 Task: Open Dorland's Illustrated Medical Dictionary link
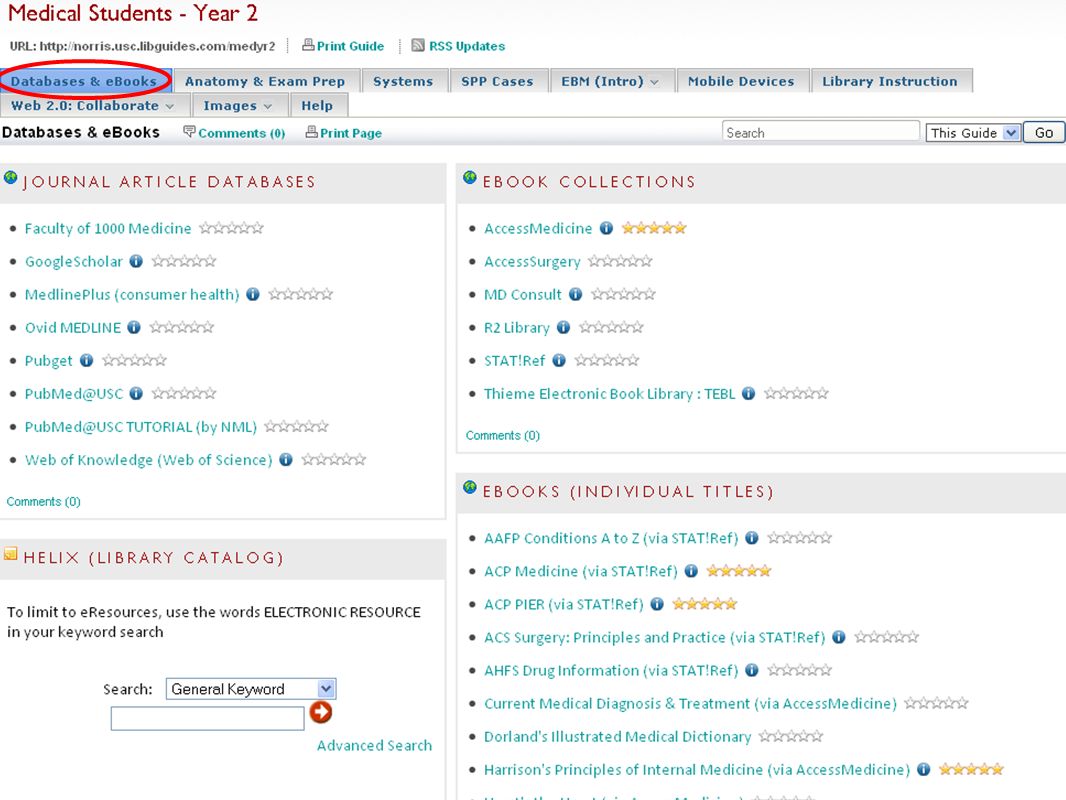pos(617,737)
